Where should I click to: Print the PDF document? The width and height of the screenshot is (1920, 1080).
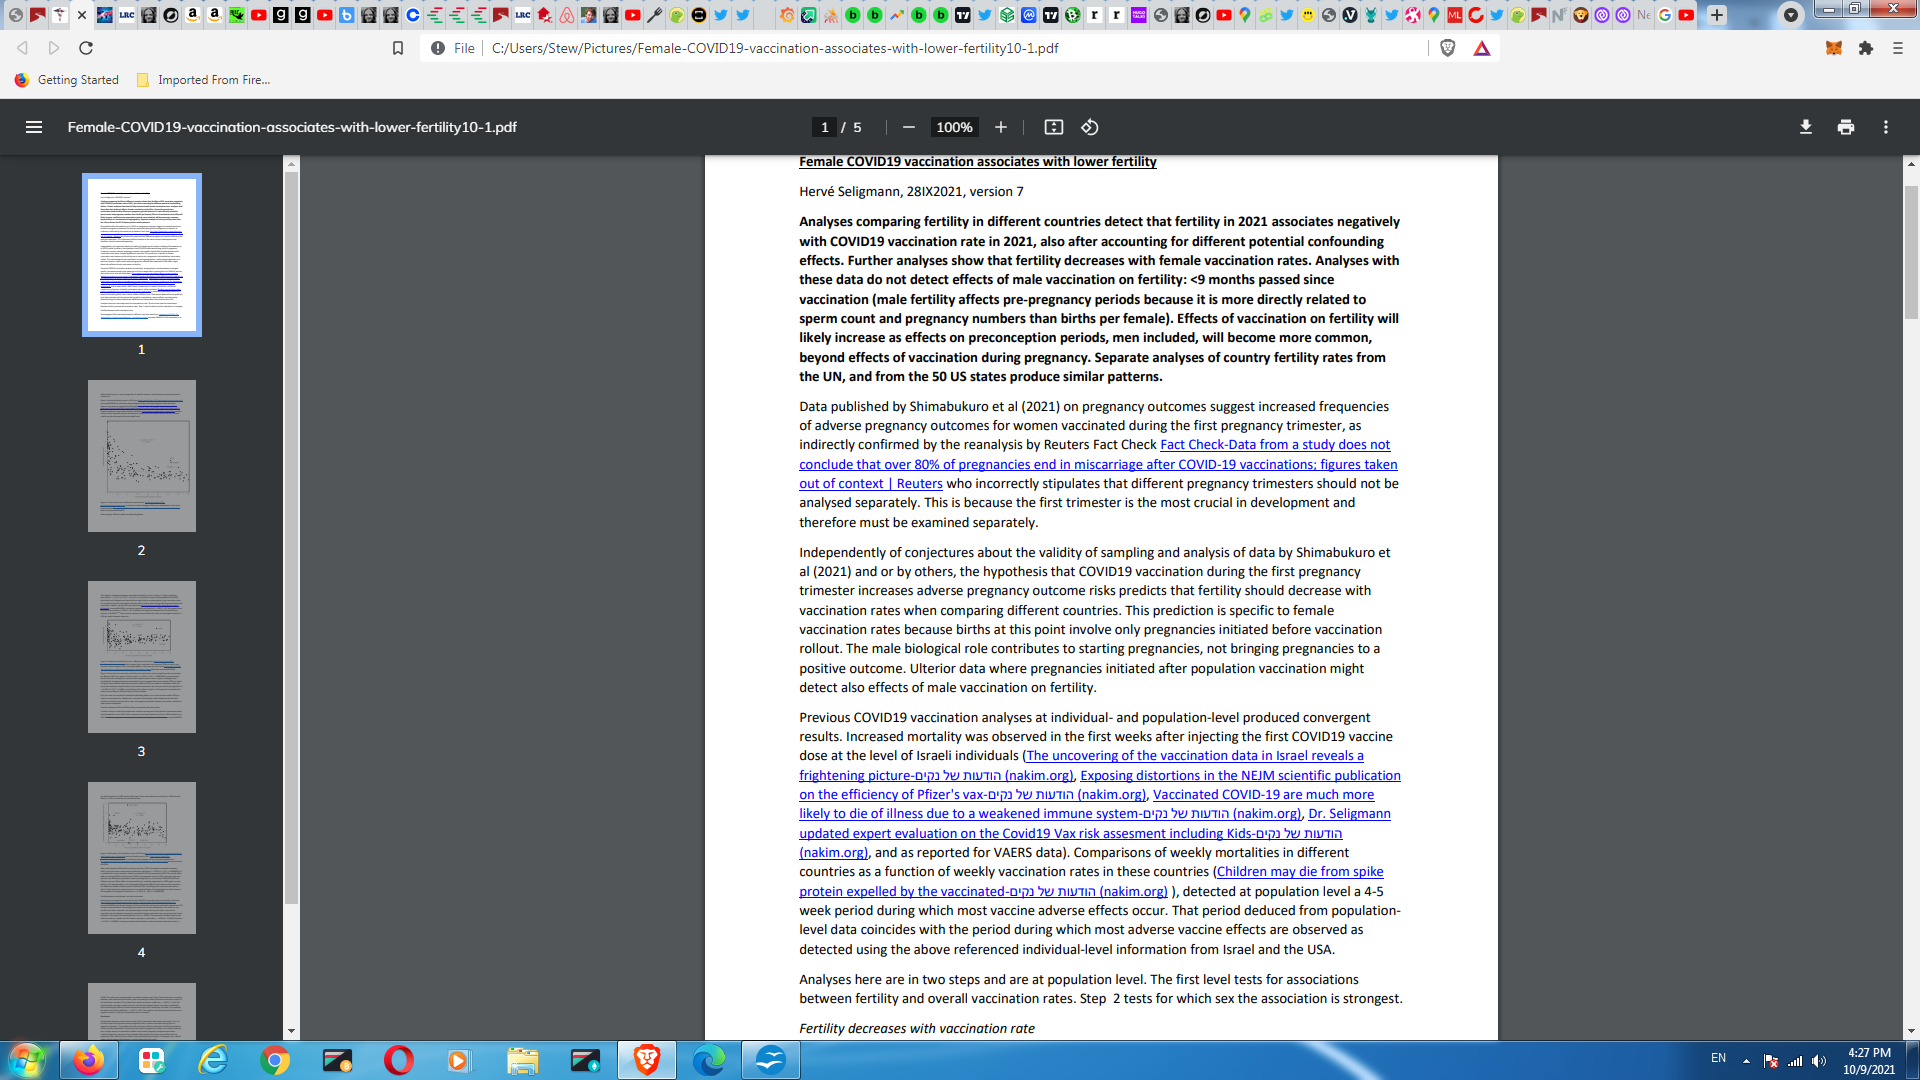pos(1846,127)
